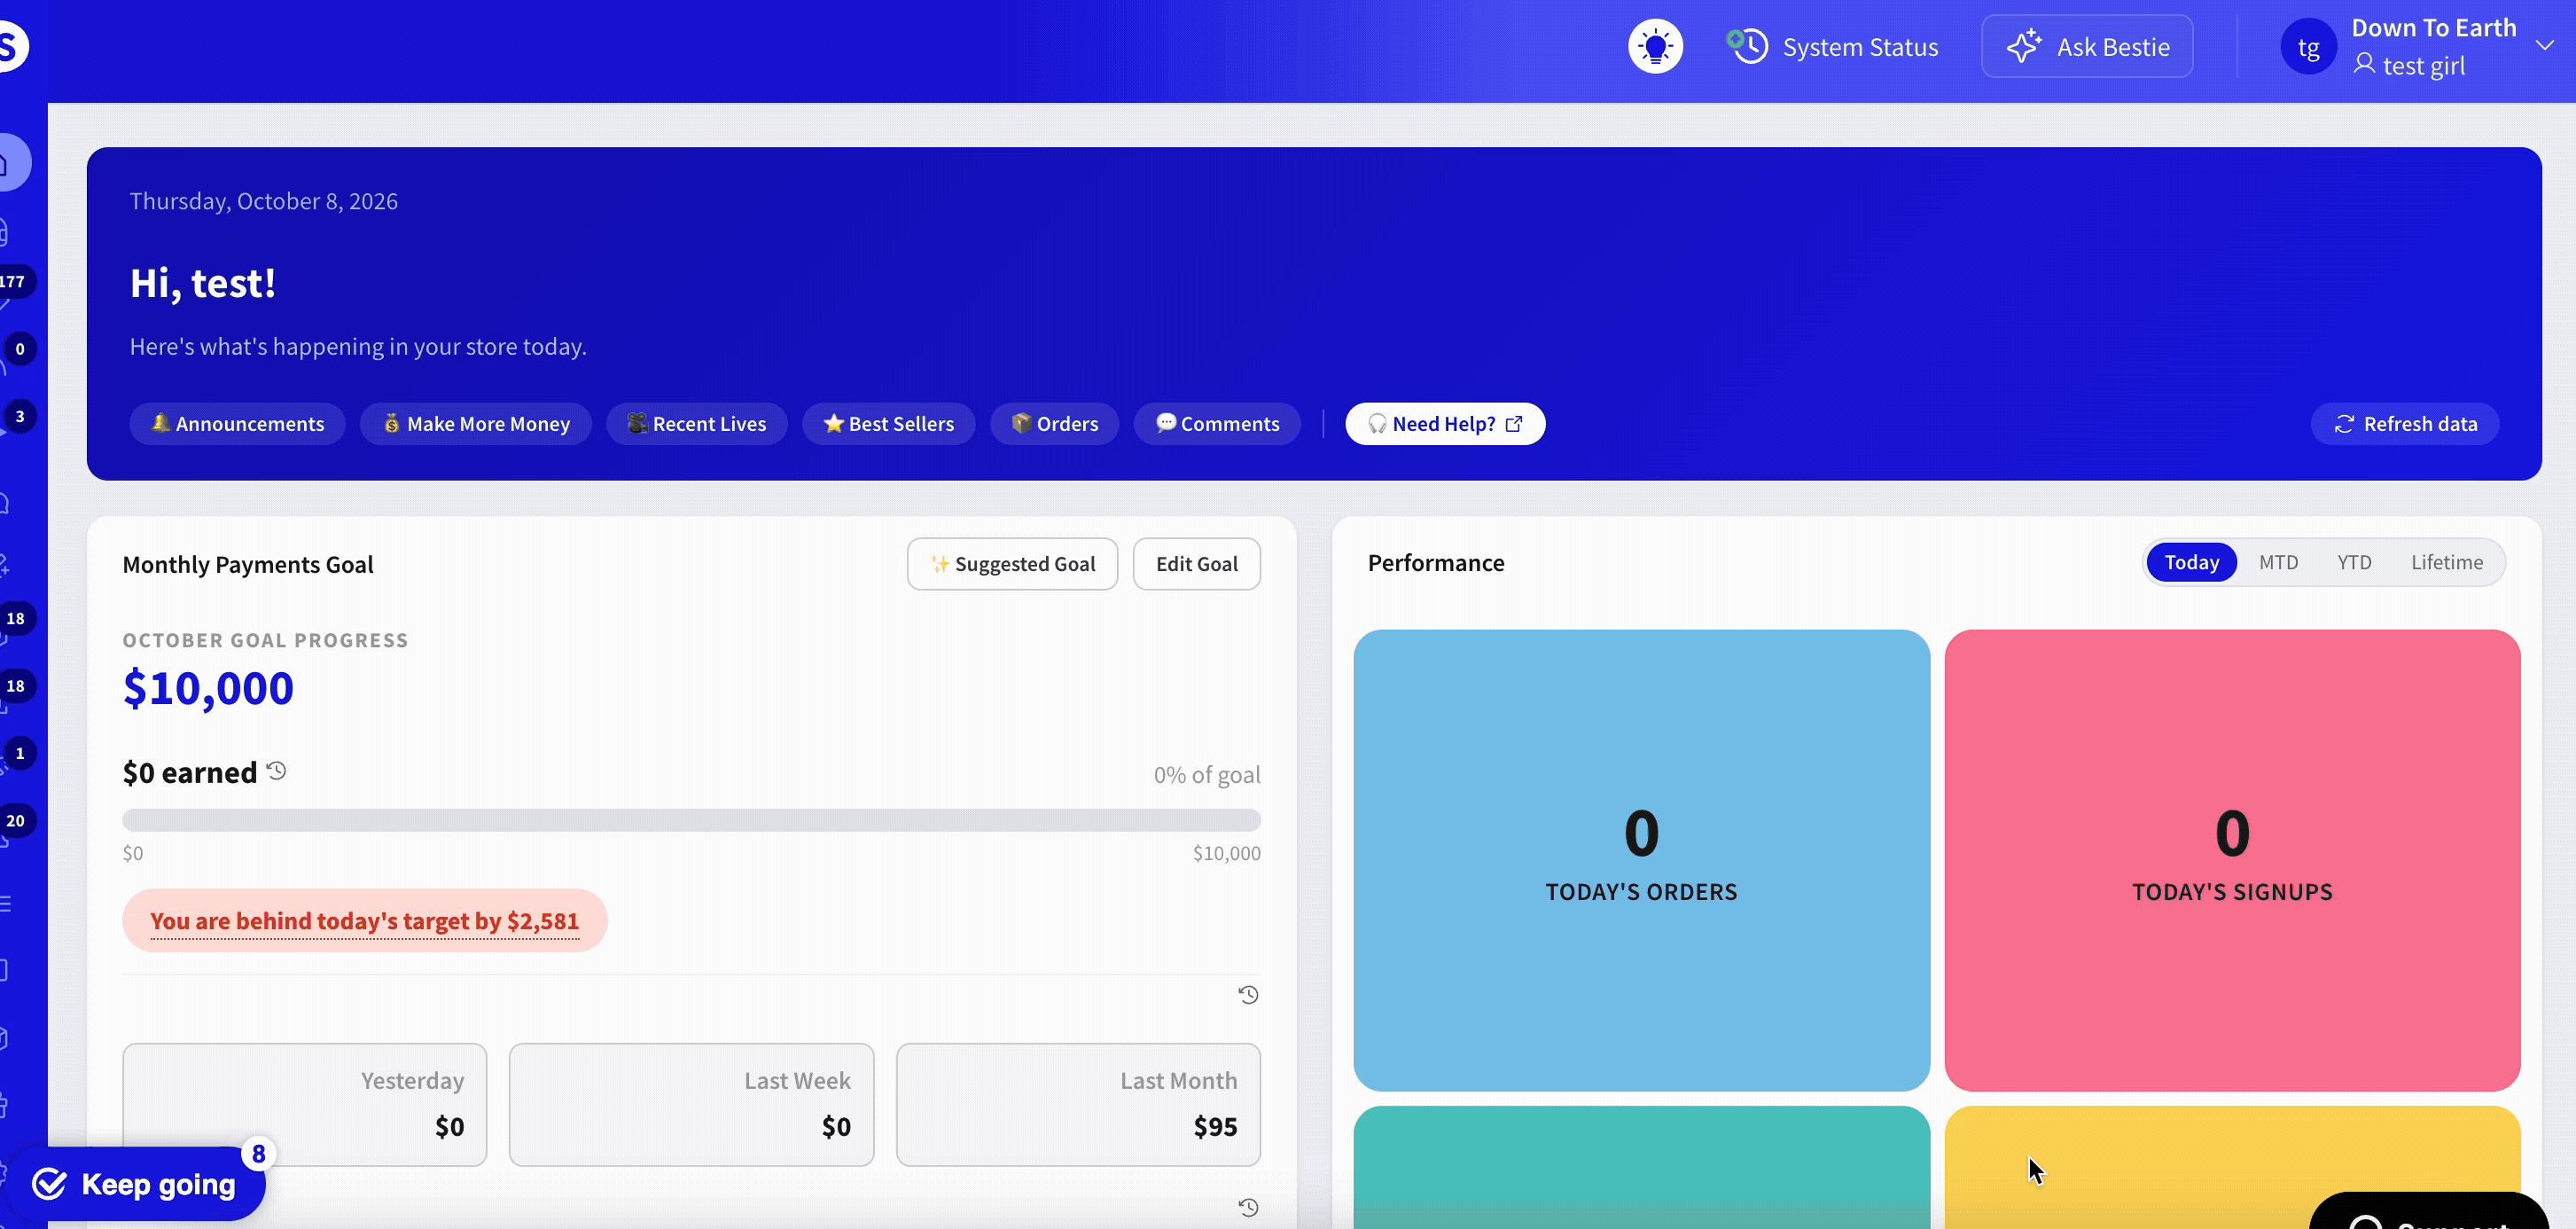Click the Edit Goal button
2576x1229 pixels.
[1196, 564]
